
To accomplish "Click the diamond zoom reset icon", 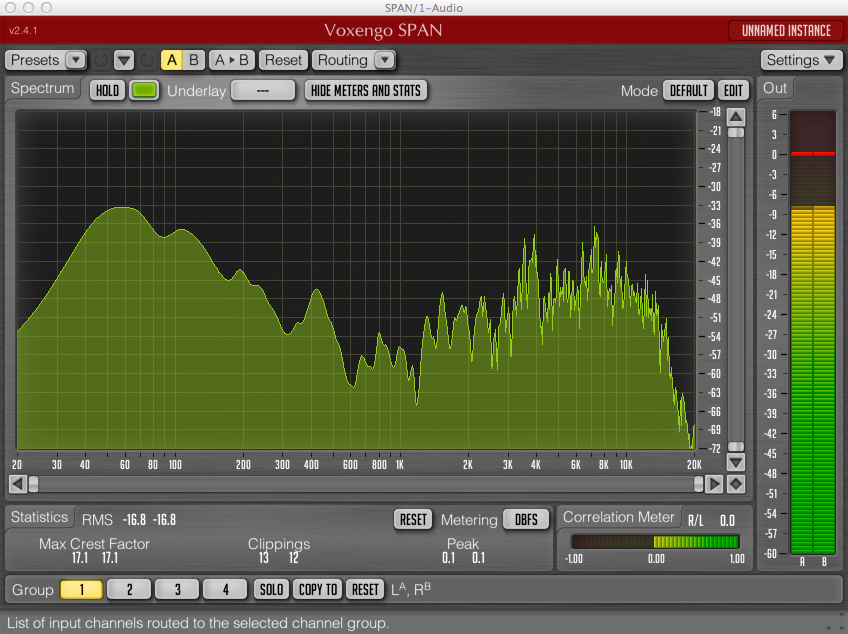I will pyautogui.click(x=736, y=484).
